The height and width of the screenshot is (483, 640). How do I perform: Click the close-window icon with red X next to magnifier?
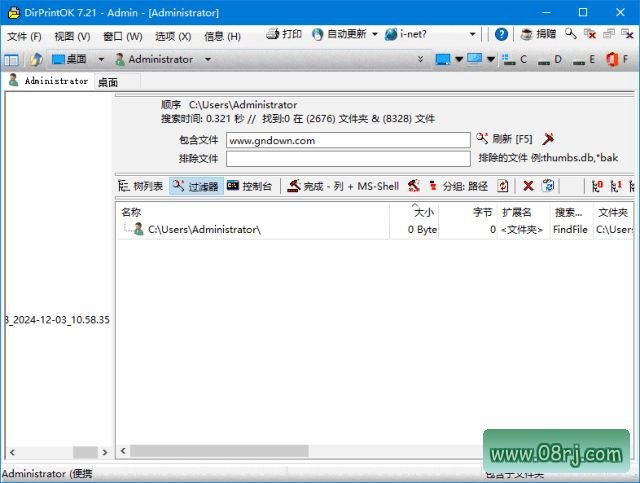coord(590,34)
